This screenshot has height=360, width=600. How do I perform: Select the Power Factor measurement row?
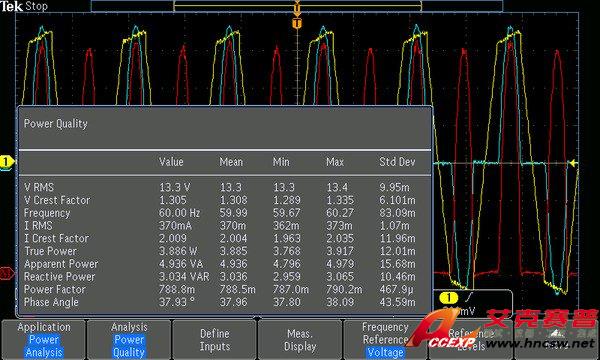[x=225, y=290]
